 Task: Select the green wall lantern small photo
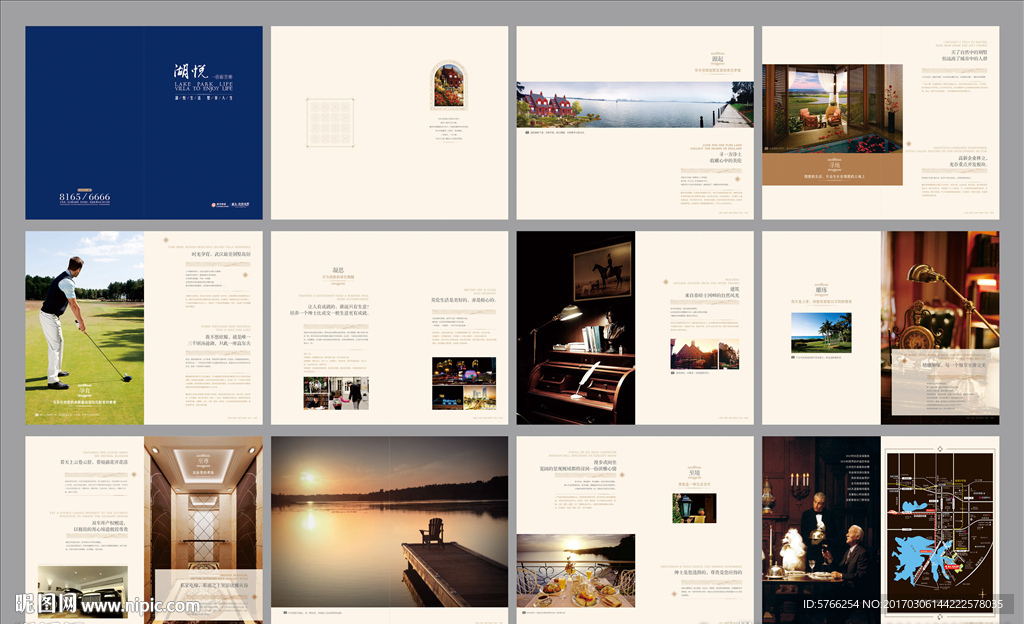(x=694, y=508)
